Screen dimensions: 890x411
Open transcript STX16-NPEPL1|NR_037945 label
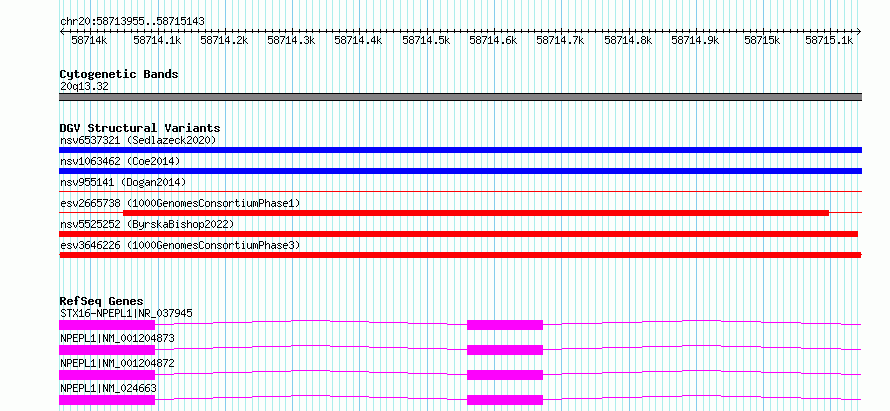pos(126,313)
